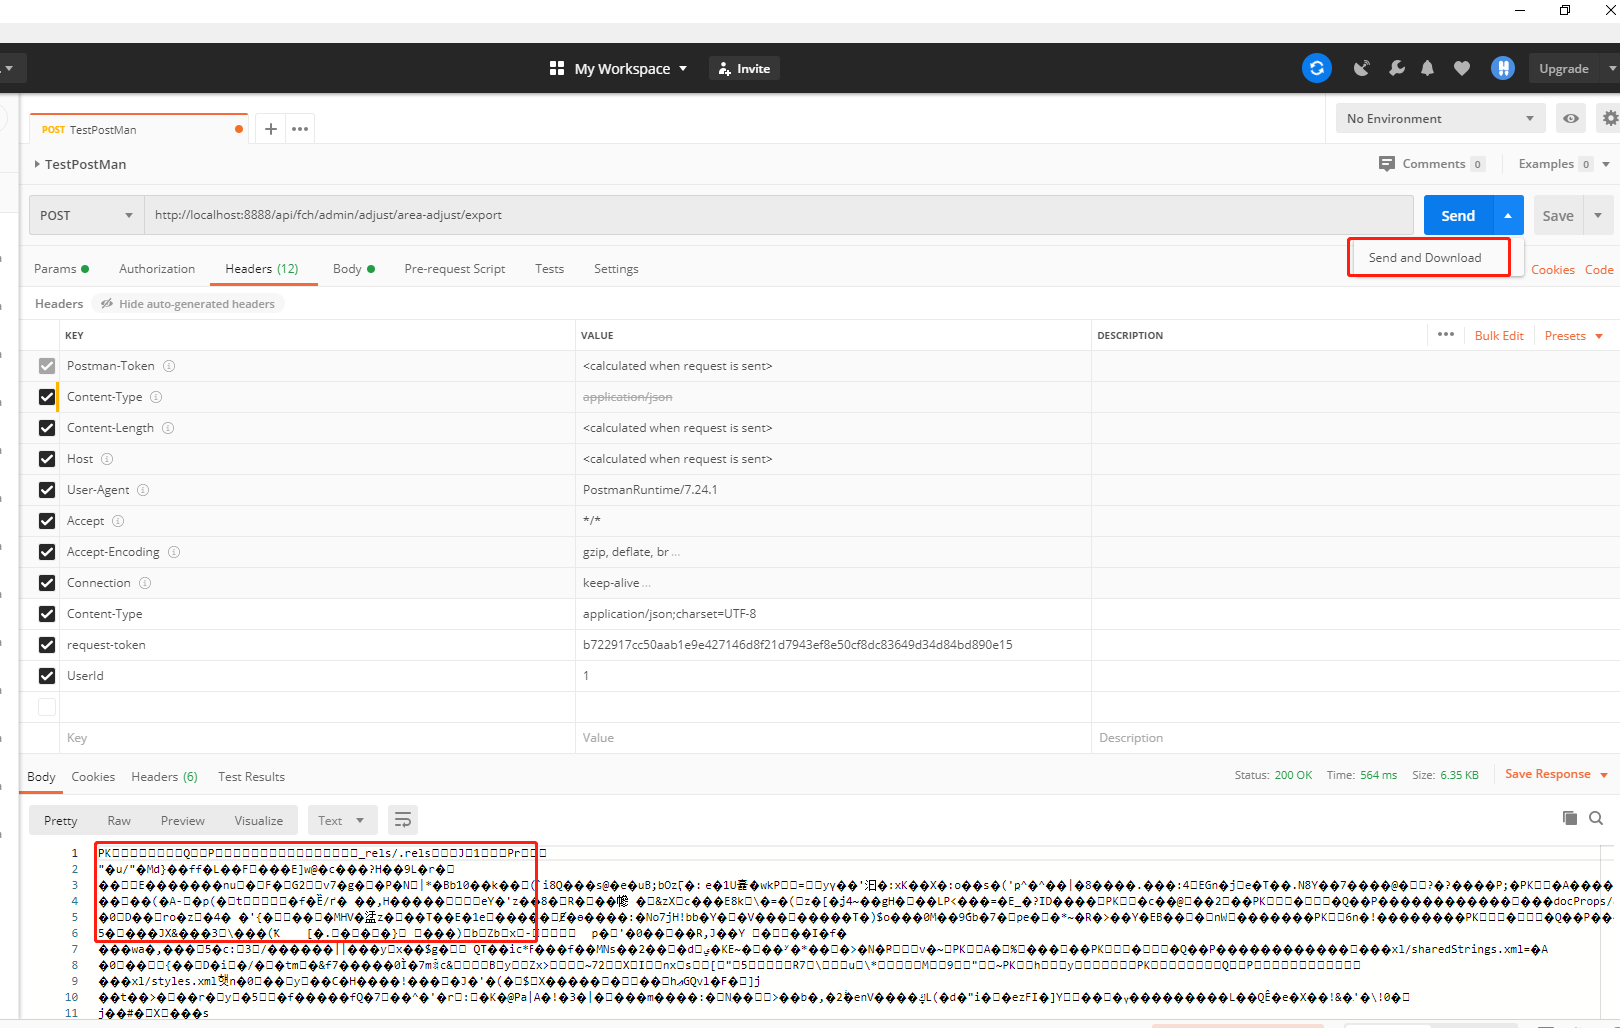
Task: Uncheck the UserId header
Action: click(47, 676)
